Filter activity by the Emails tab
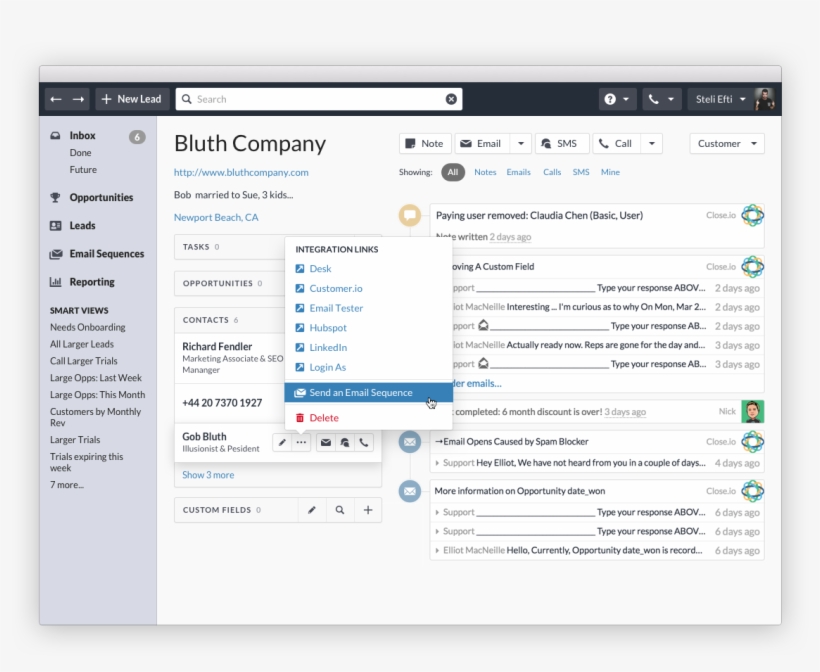Viewport: 820px width, 672px height. pos(518,172)
